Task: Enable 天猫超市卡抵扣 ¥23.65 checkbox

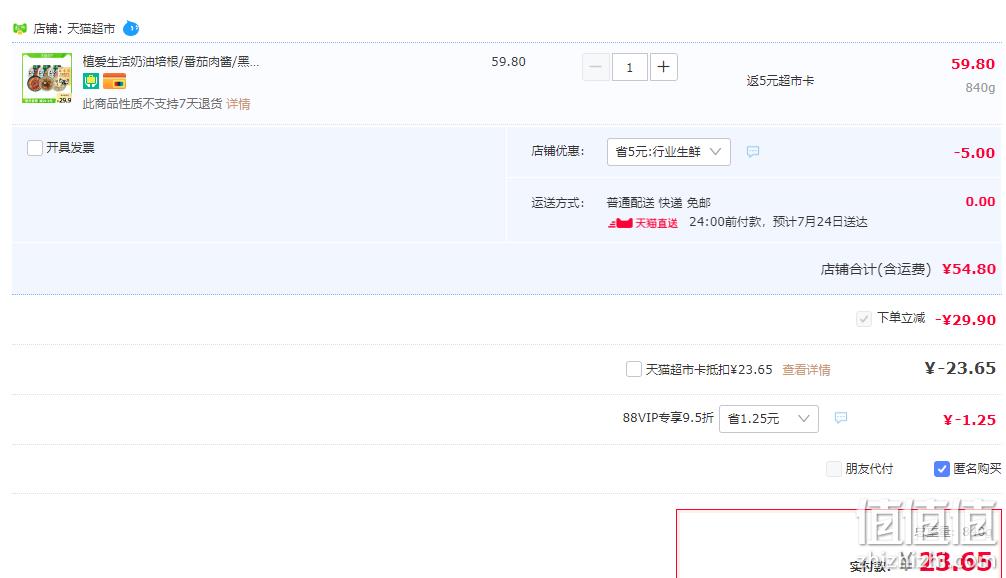Action: click(x=633, y=370)
